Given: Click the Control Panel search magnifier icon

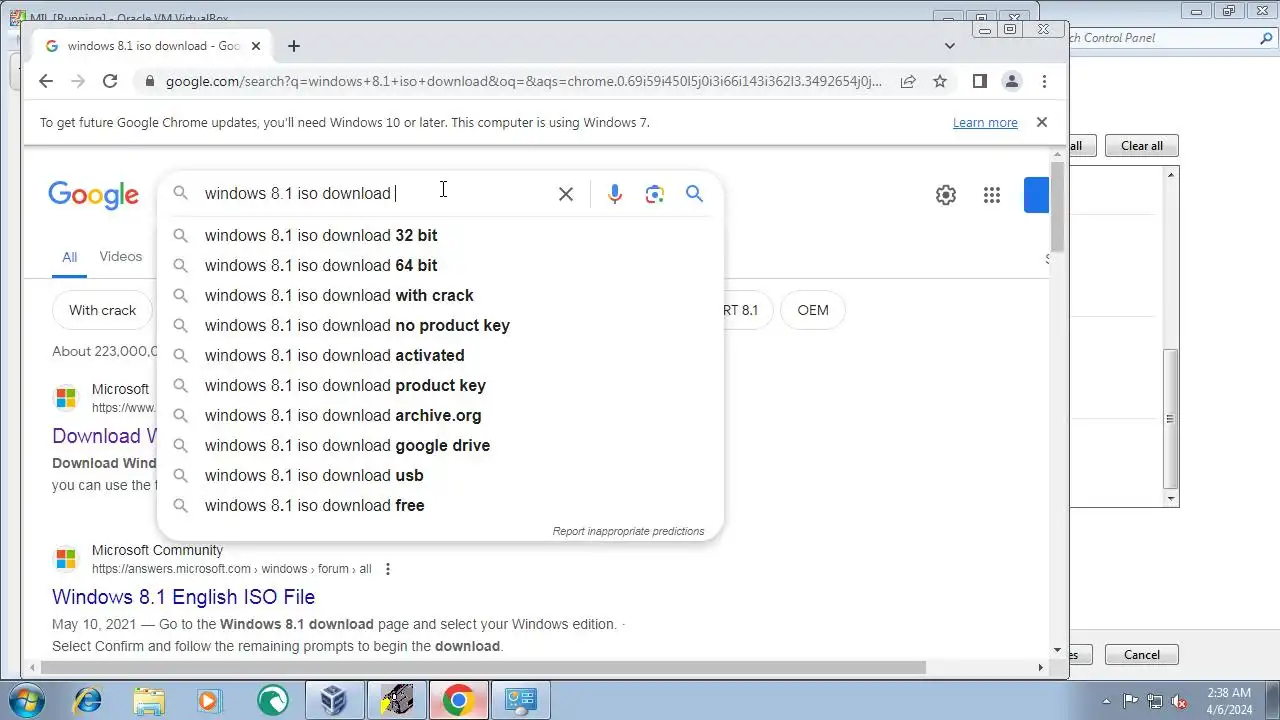Looking at the screenshot, I should 1265,38.
